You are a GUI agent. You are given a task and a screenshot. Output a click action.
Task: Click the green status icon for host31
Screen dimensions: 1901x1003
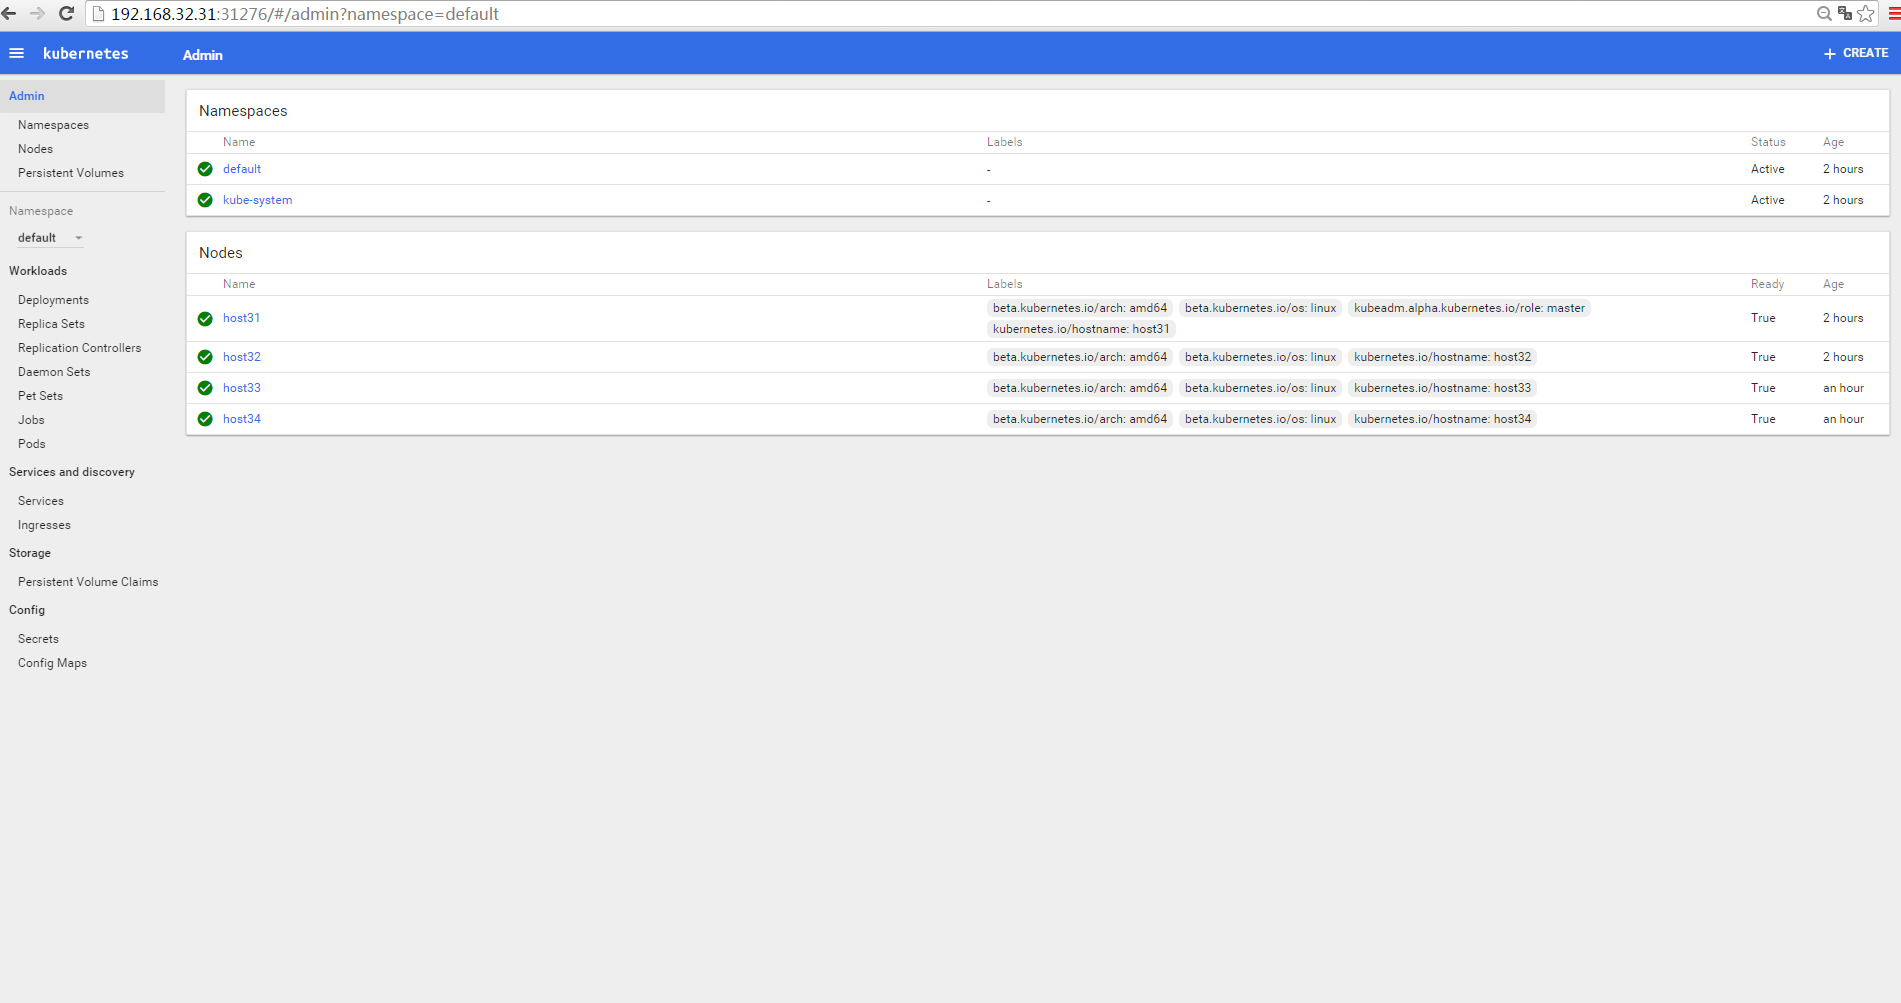tap(205, 319)
